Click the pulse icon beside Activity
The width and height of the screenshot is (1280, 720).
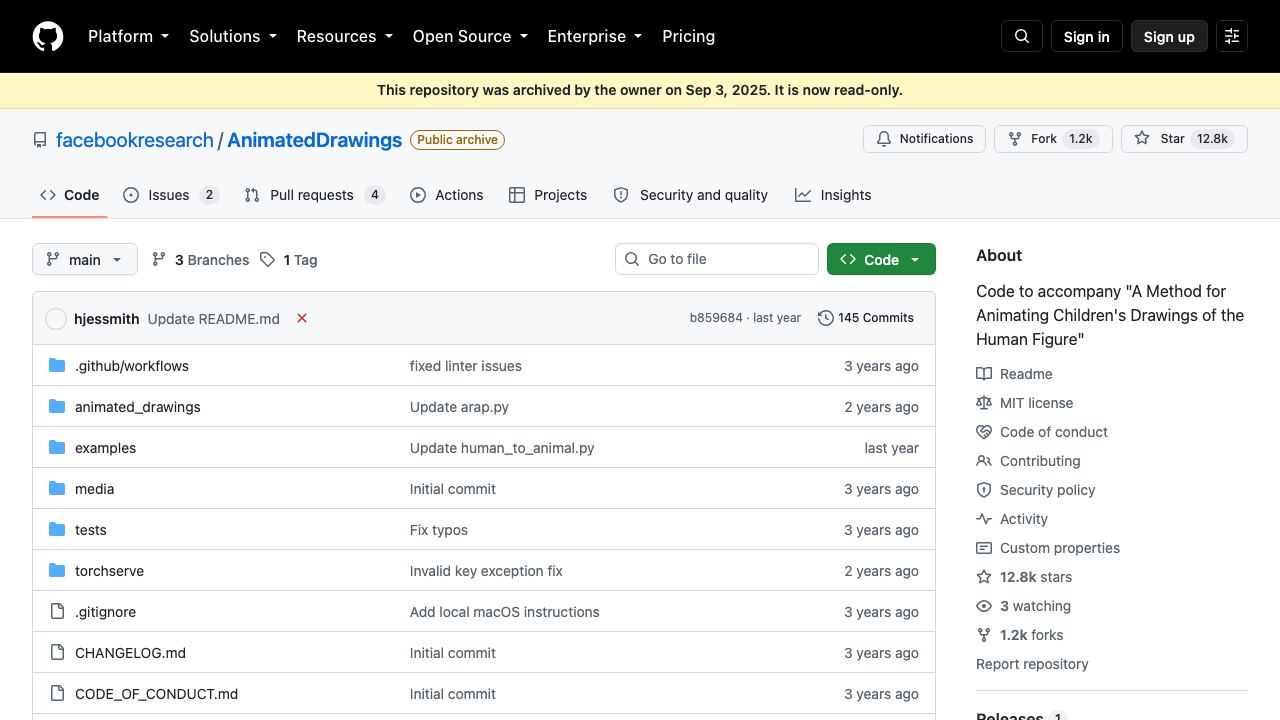(x=984, y=519)
